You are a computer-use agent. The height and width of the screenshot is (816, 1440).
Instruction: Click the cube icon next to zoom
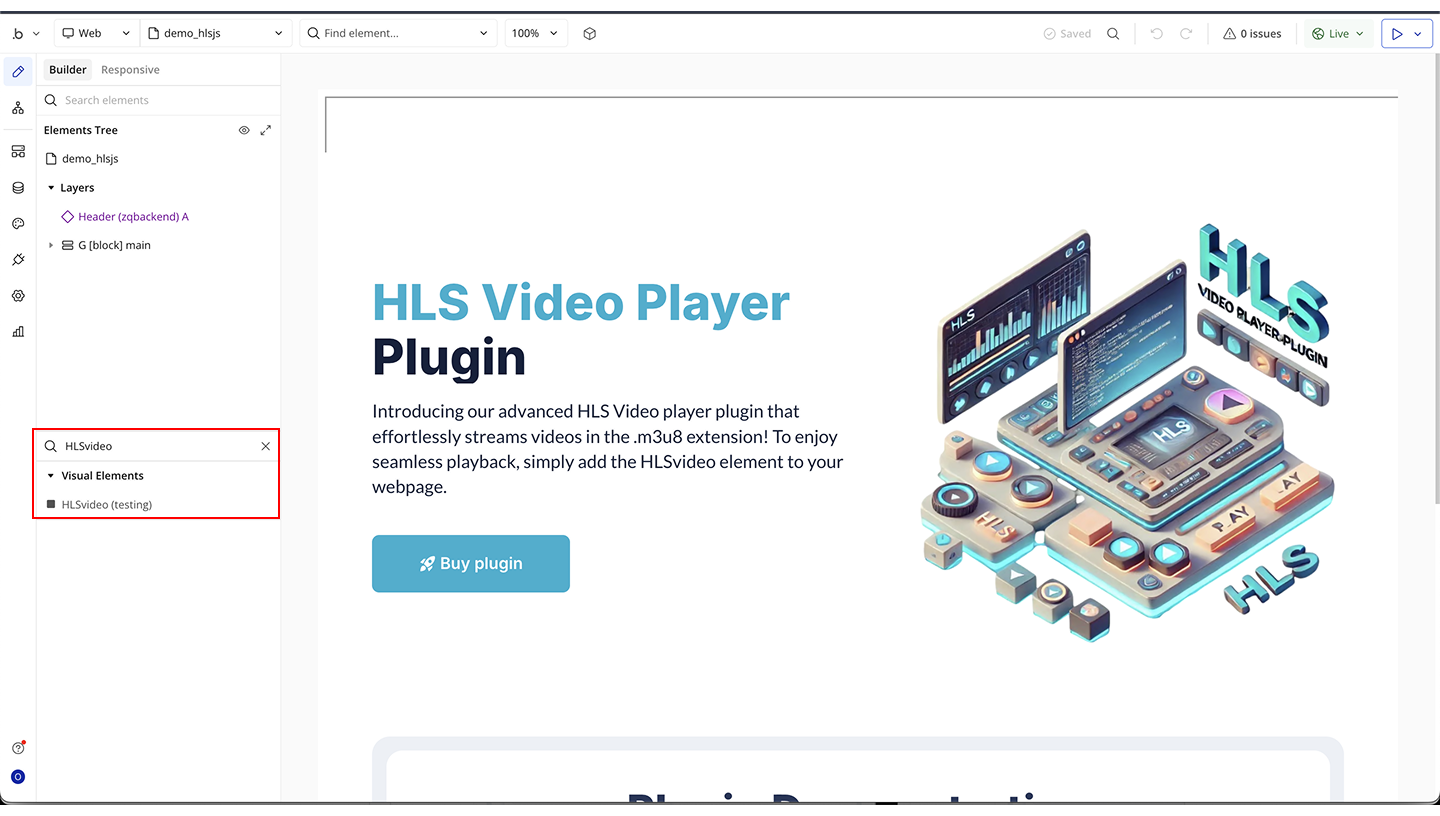(590, 33)
